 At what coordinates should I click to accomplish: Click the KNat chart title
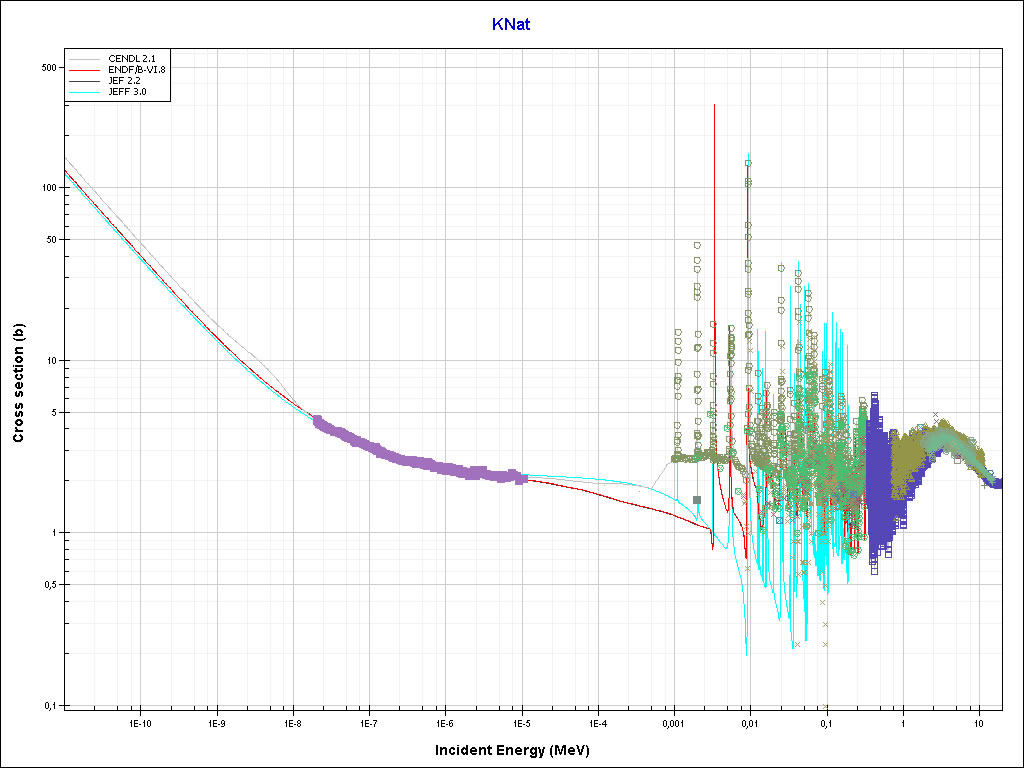click(x=511, y=24)
